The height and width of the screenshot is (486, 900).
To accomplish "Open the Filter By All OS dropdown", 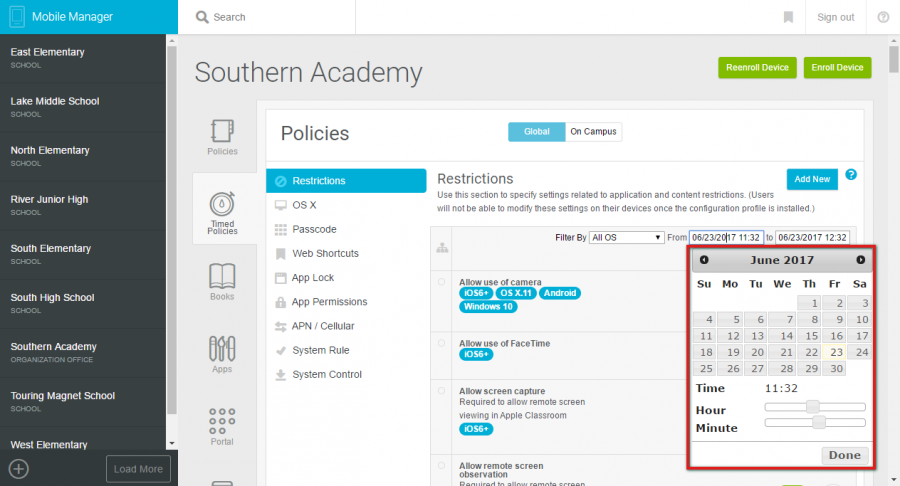I will [626, 238].
